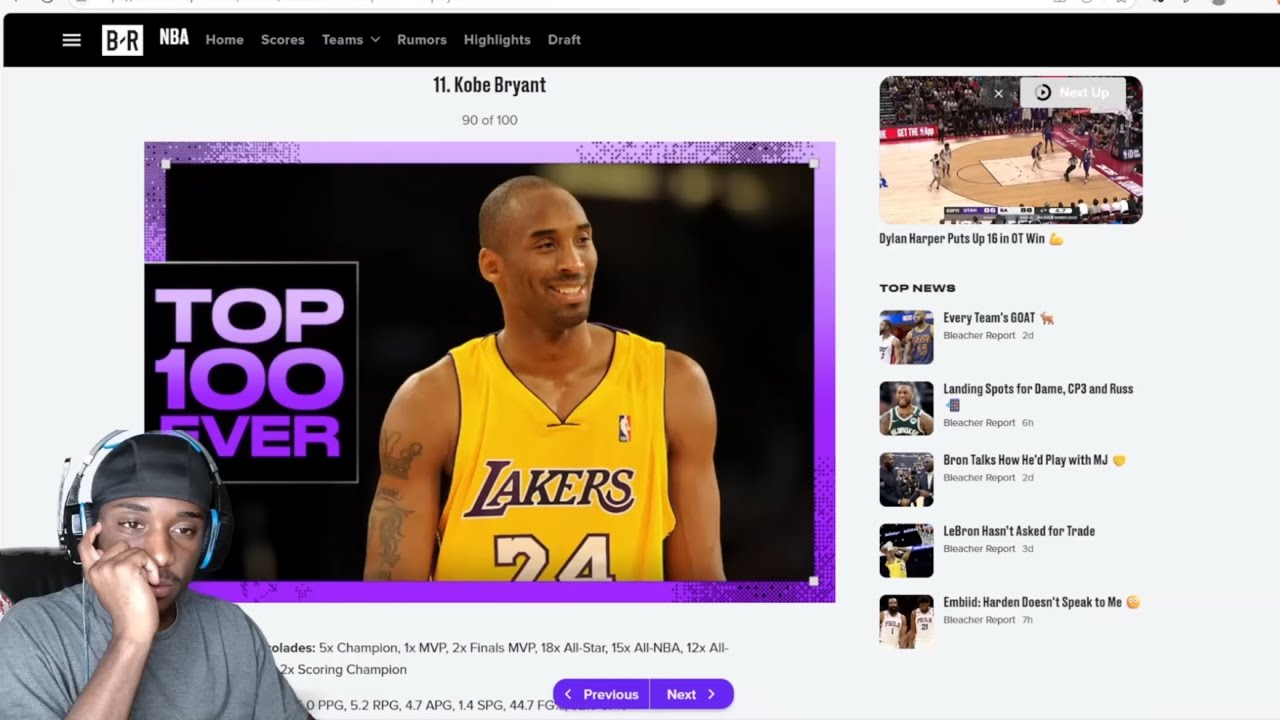Click the '11. Kobe Bryant' heading
1280x720 pixels.
pyautogui.click(x=489, y=85)
